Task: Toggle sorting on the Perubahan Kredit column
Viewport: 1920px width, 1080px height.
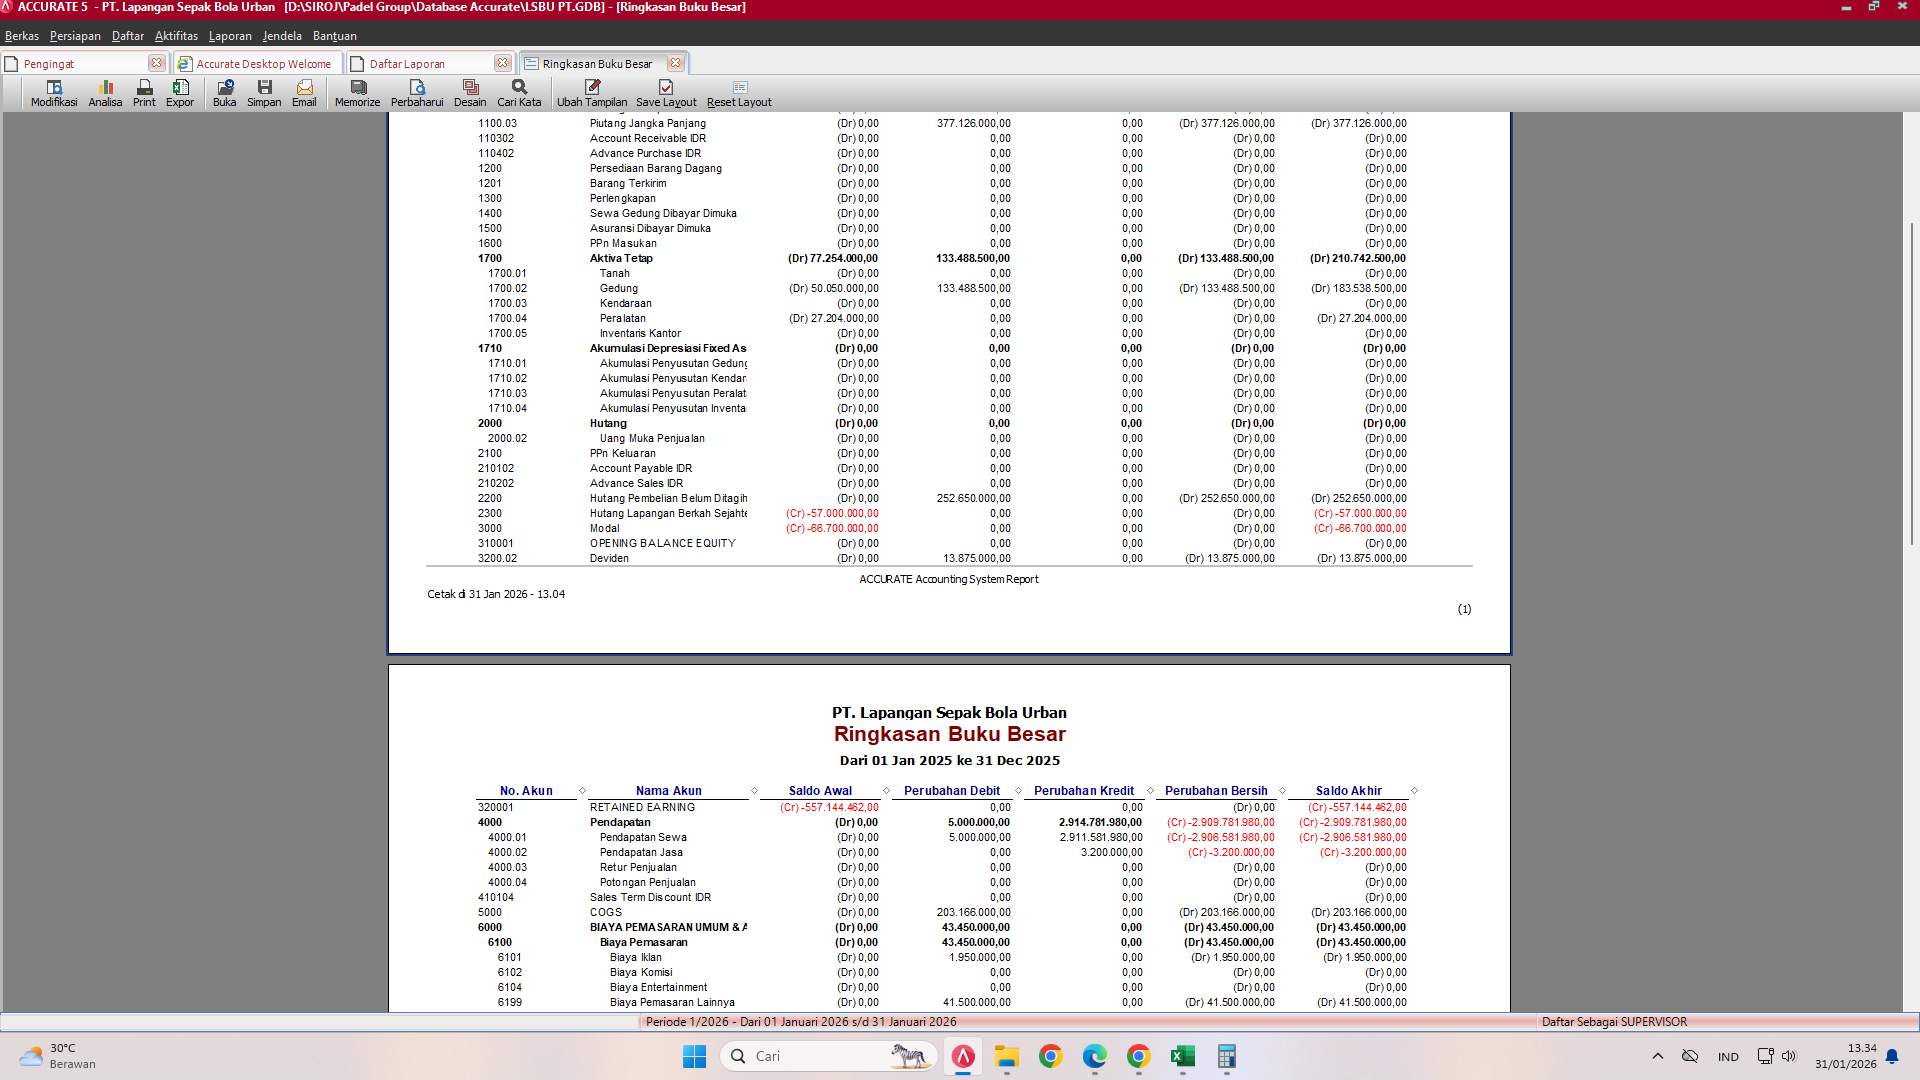Action: (x=1085, y=790)
